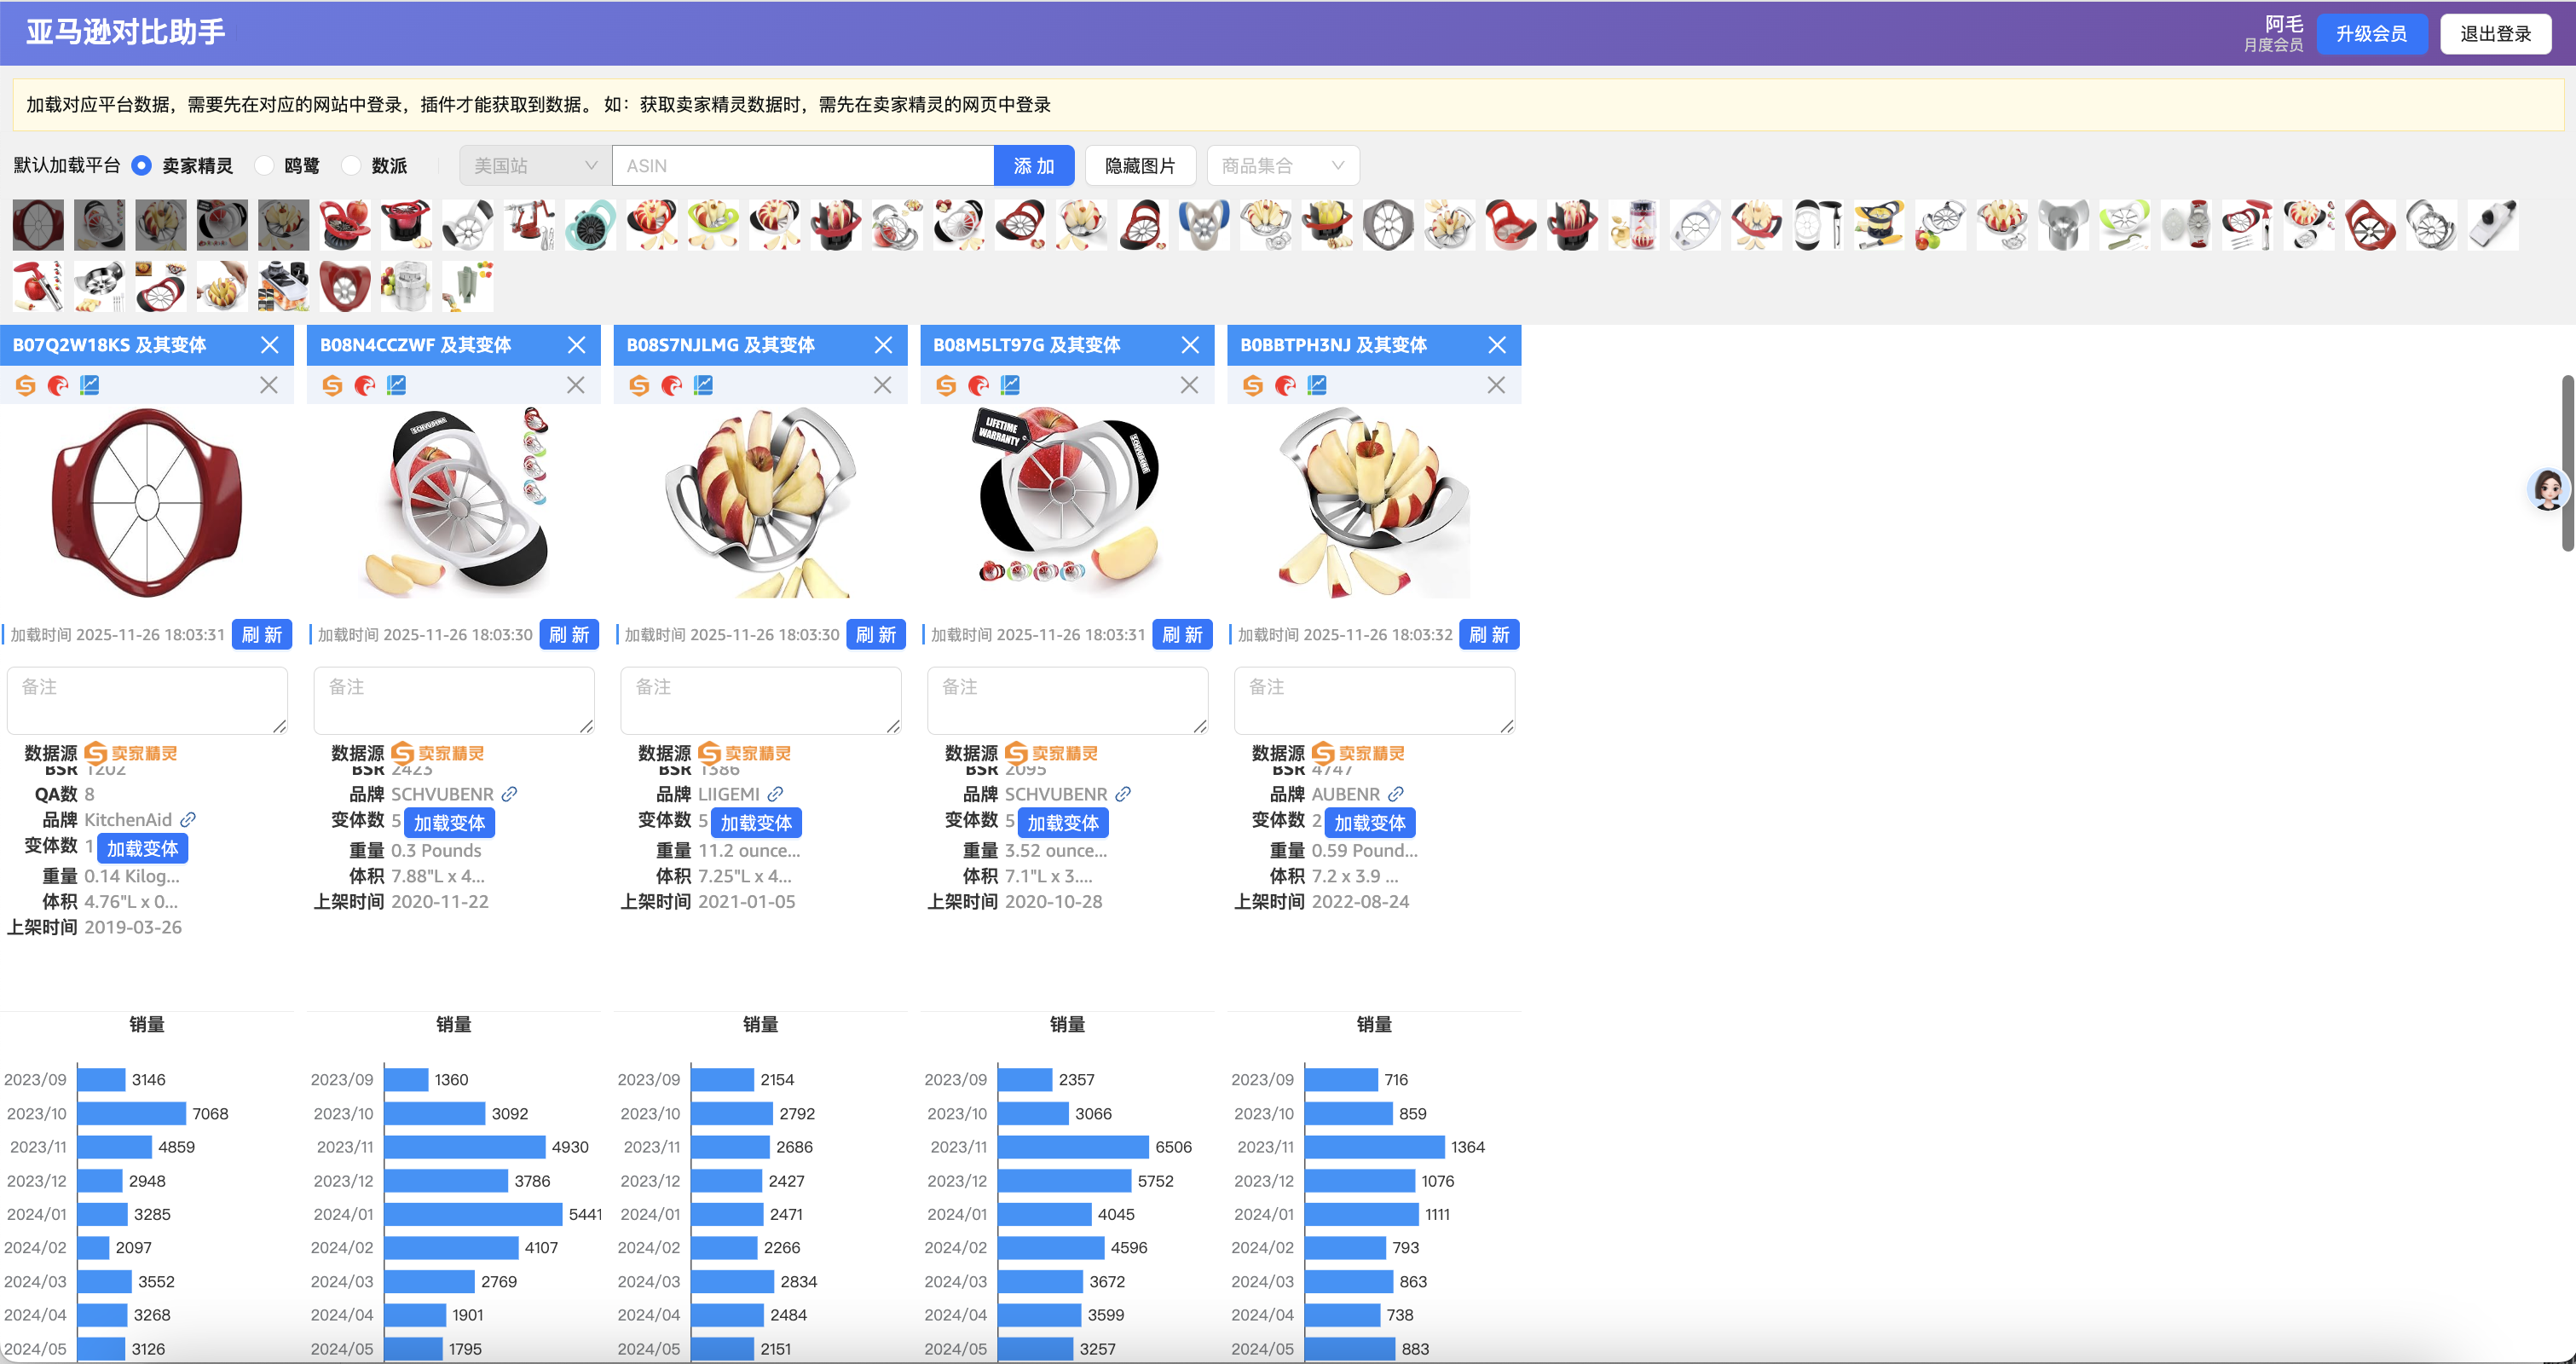
Task: Click 升级会员 upgrade button
Action: pos(2371,34)
